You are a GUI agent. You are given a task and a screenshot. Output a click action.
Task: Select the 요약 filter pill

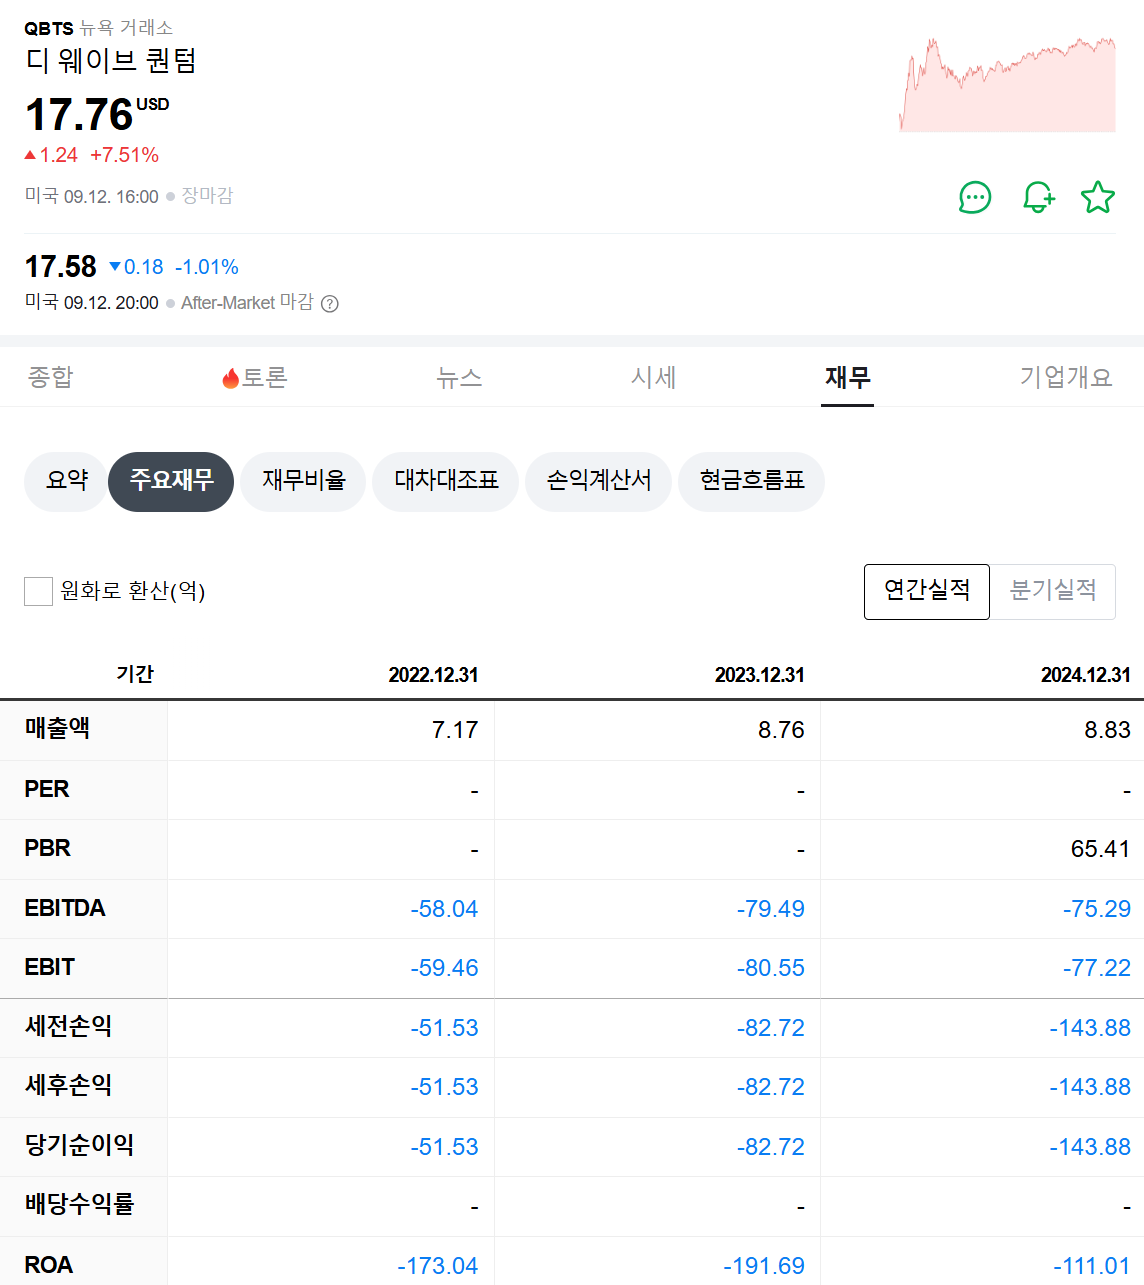tap(67, 481)
